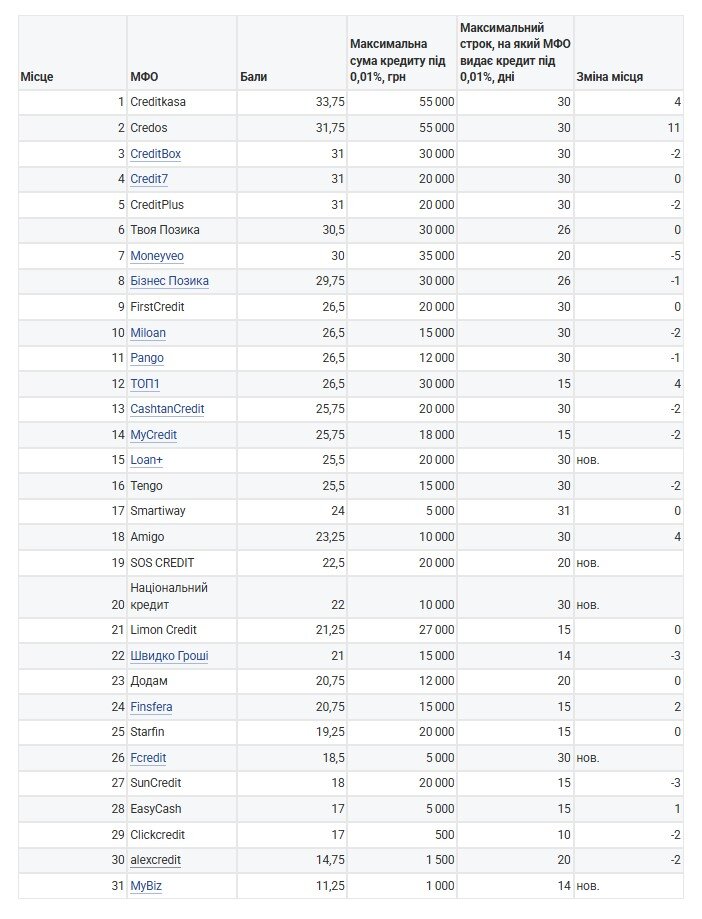The image size is (702, 919).
Task: Visit the alexcredit link
Action: point(155,859)
